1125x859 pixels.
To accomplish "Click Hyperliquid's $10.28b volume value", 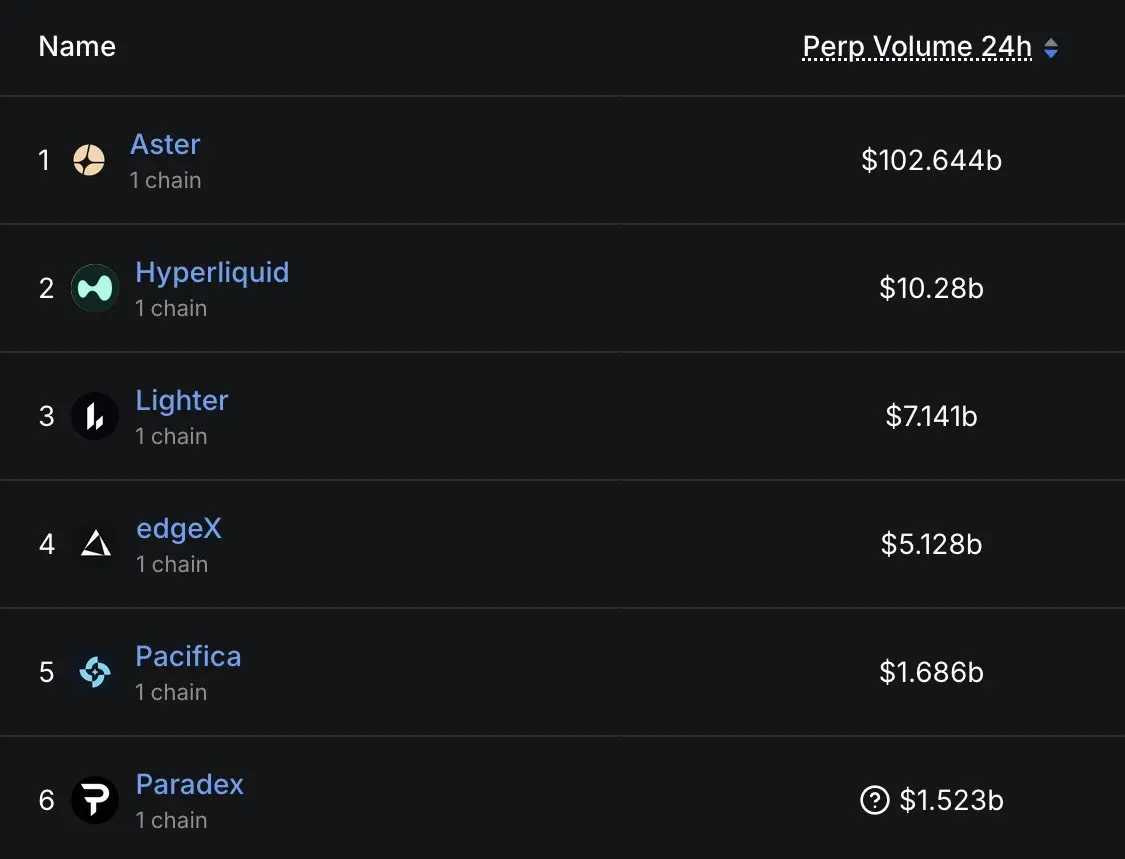I will tap(931, 288).
